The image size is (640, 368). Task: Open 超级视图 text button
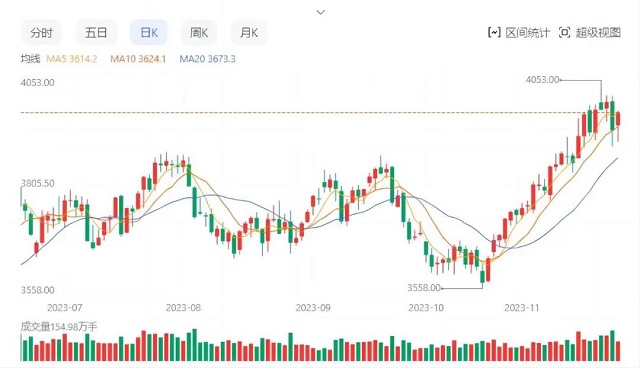pyautogui.click(x=598, y=32)
